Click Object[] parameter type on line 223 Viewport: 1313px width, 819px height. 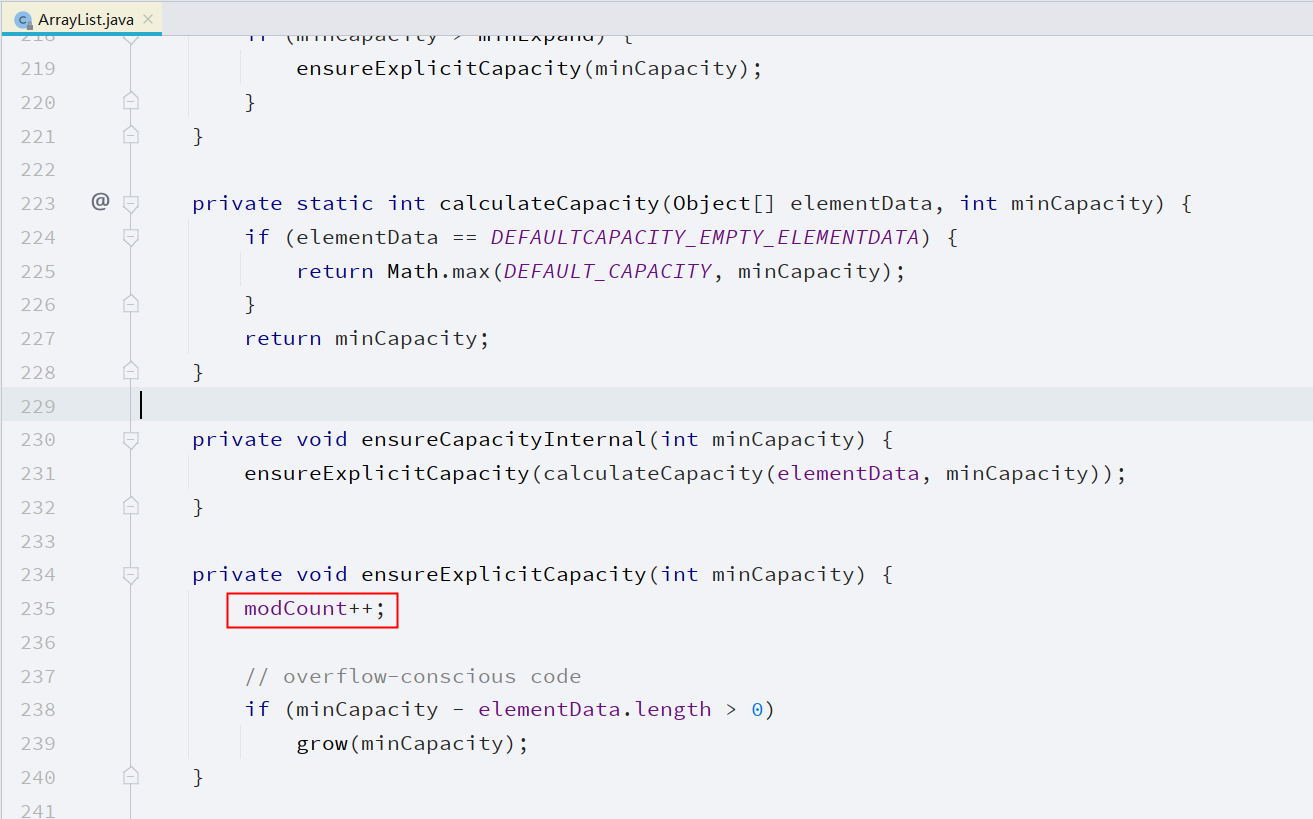725,203
